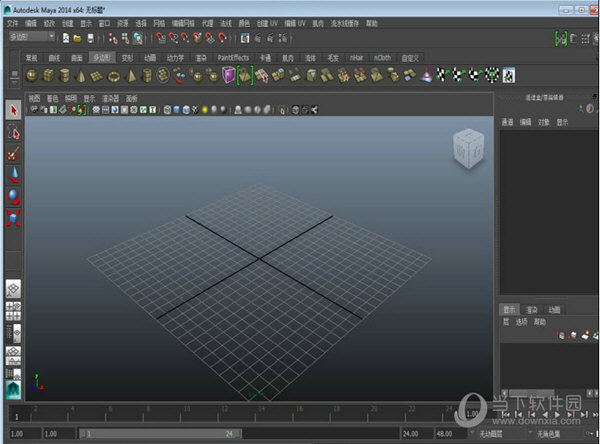Viewport: 600px width, 444px height.
Task: Switch to the nHair shelf tab
Action: (356, 58)
